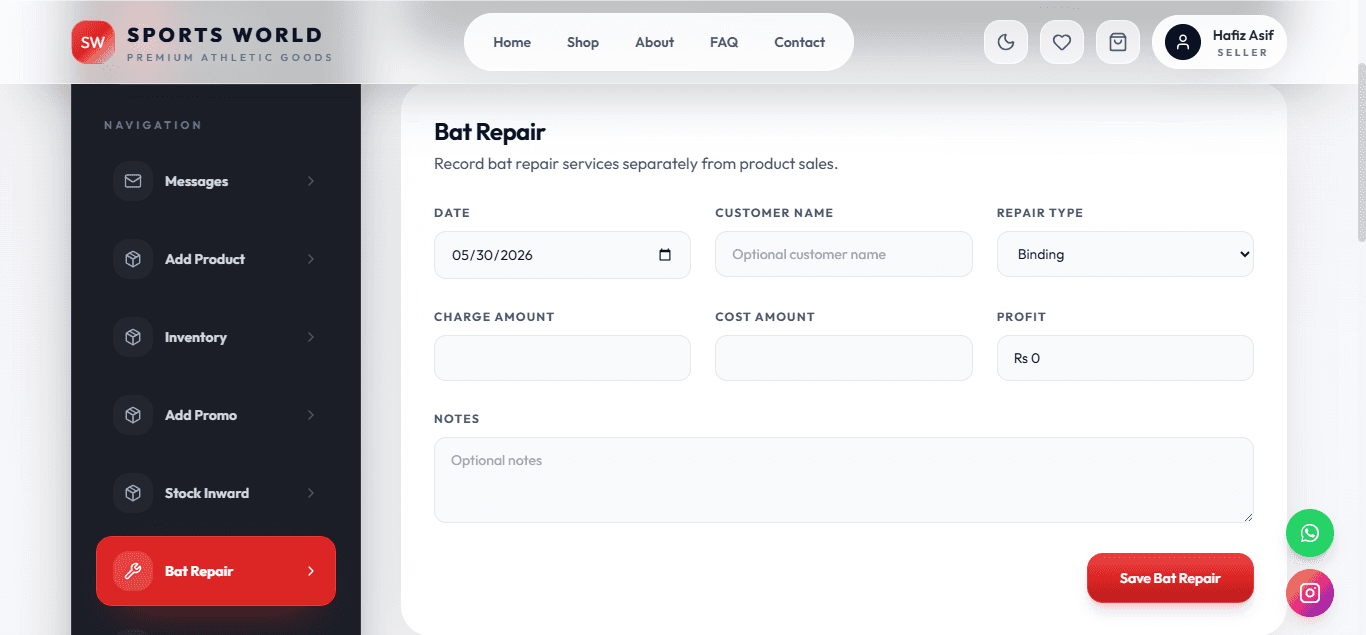Focus the Customer Name field
Viewport: 1366px width, 635px height.
click(x=844, y=254)
